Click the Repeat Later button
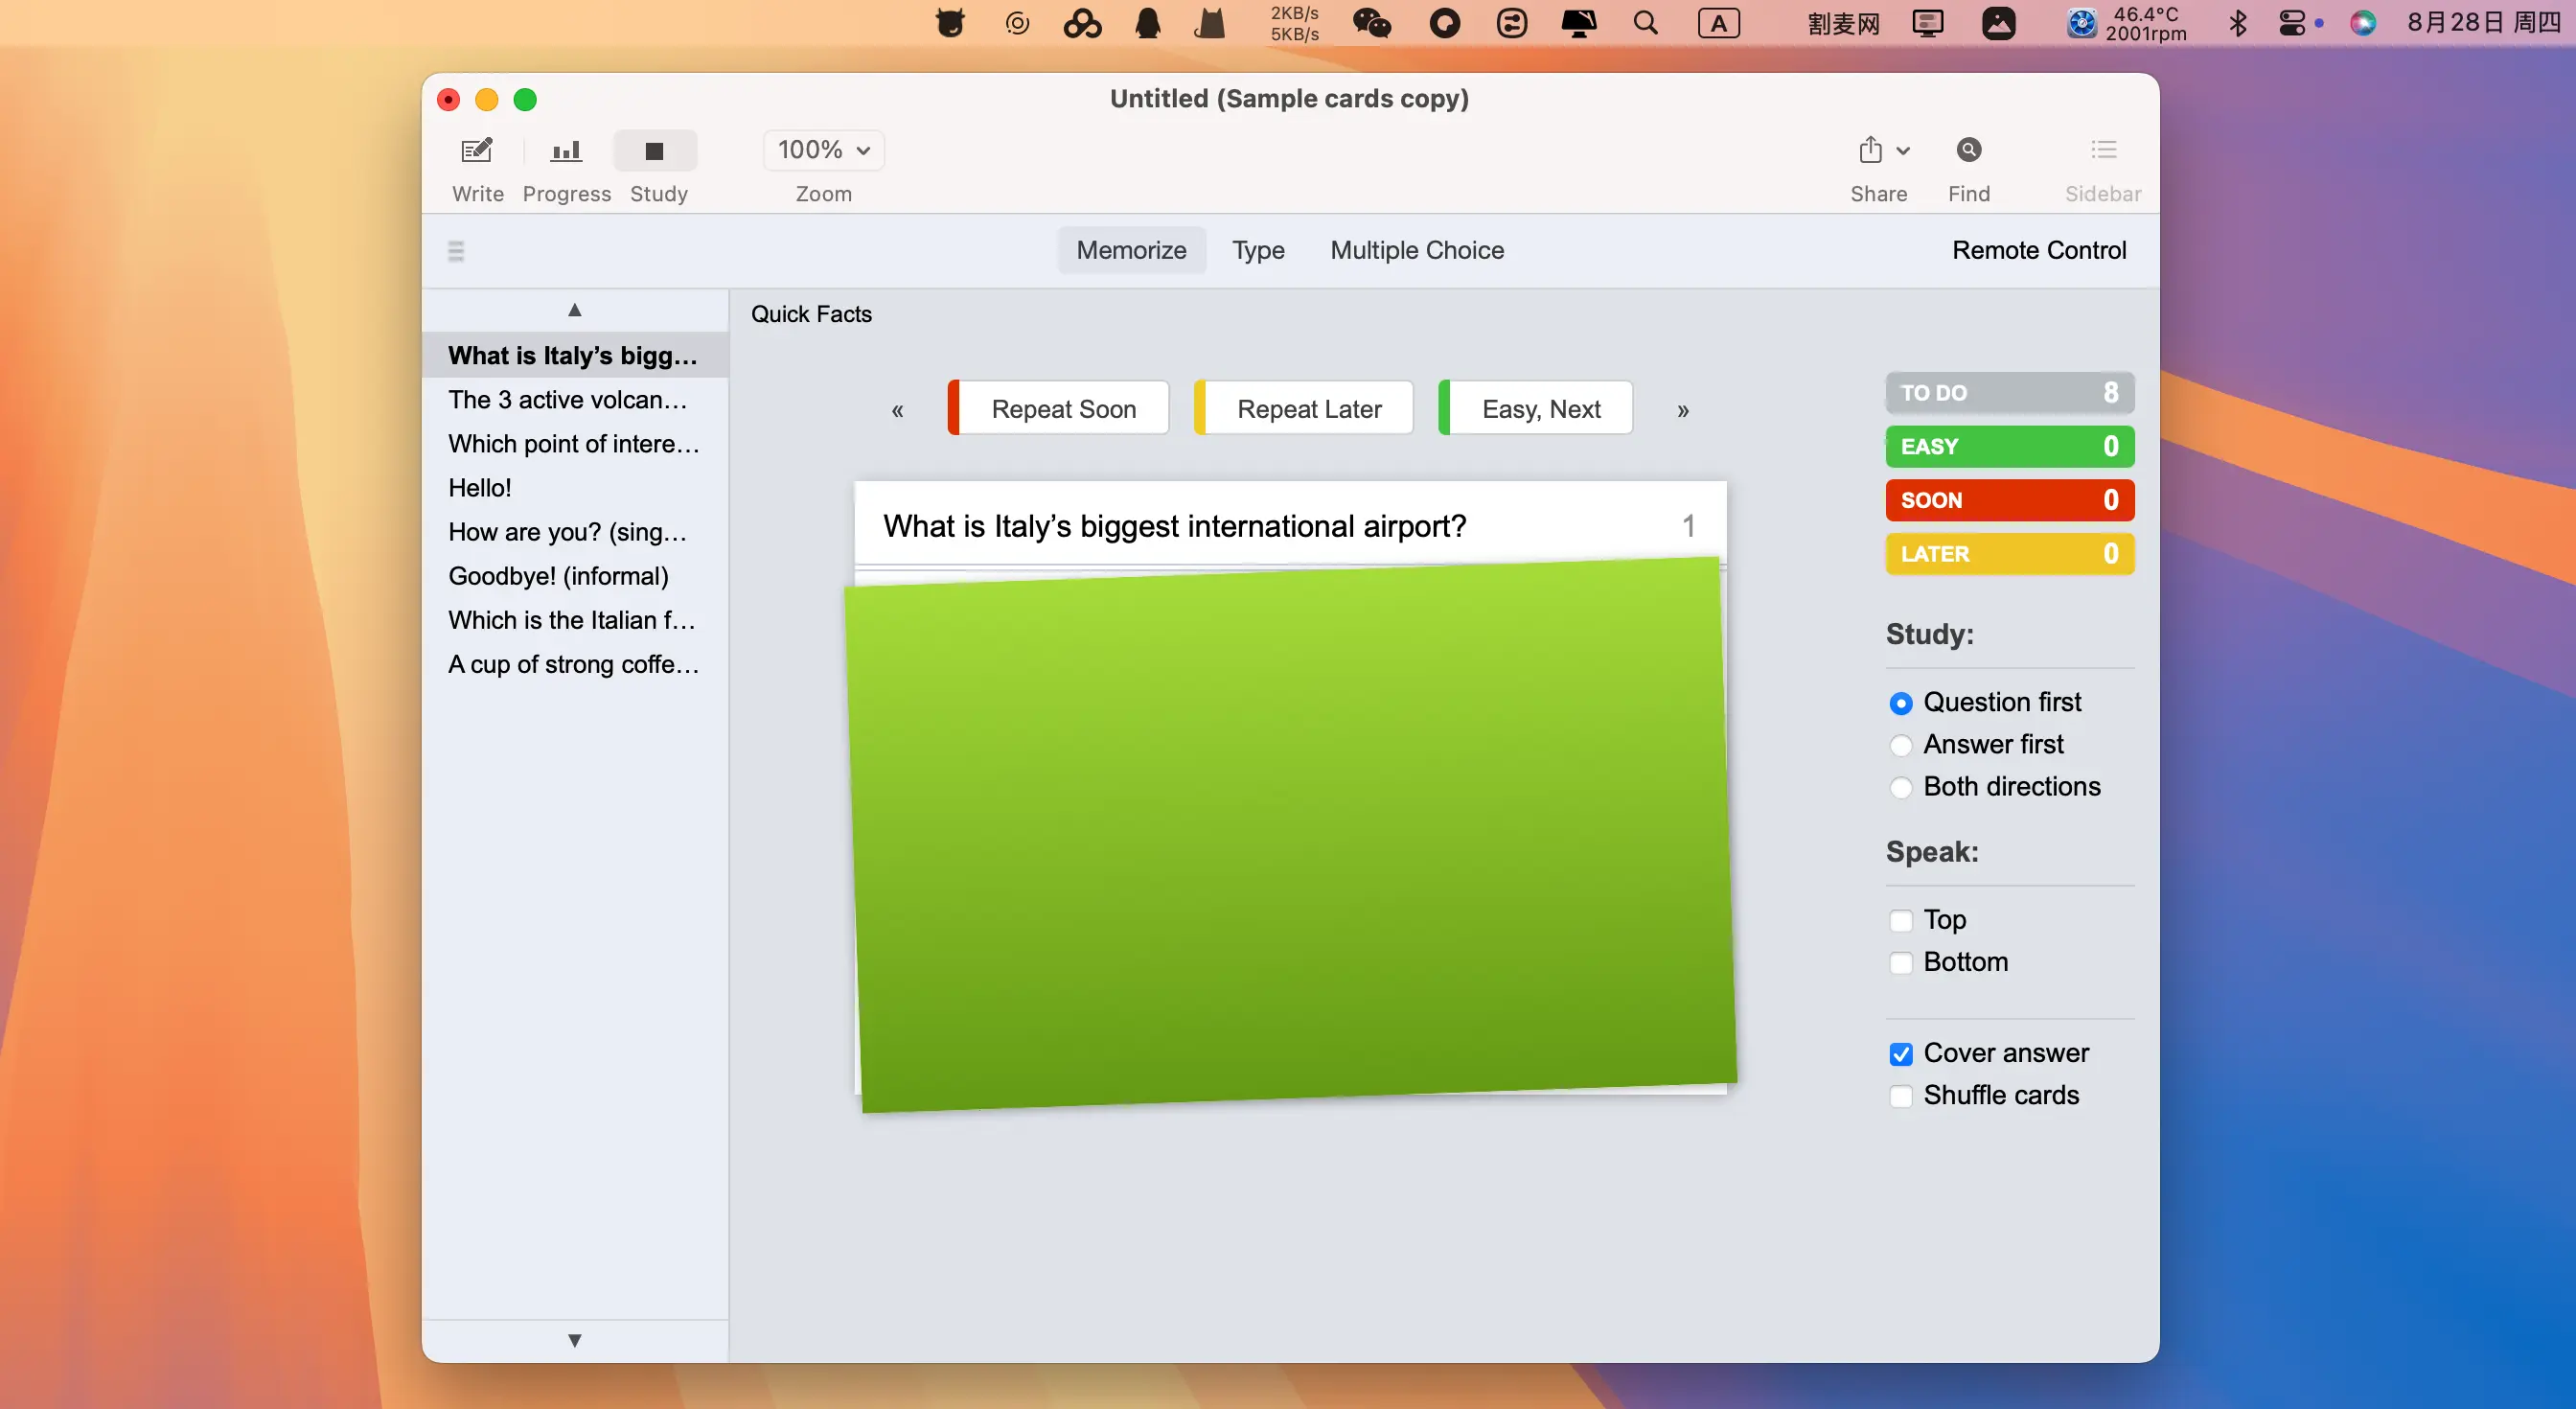The width and height of the screenshot is (2576, 1409). coord(1304,408)
